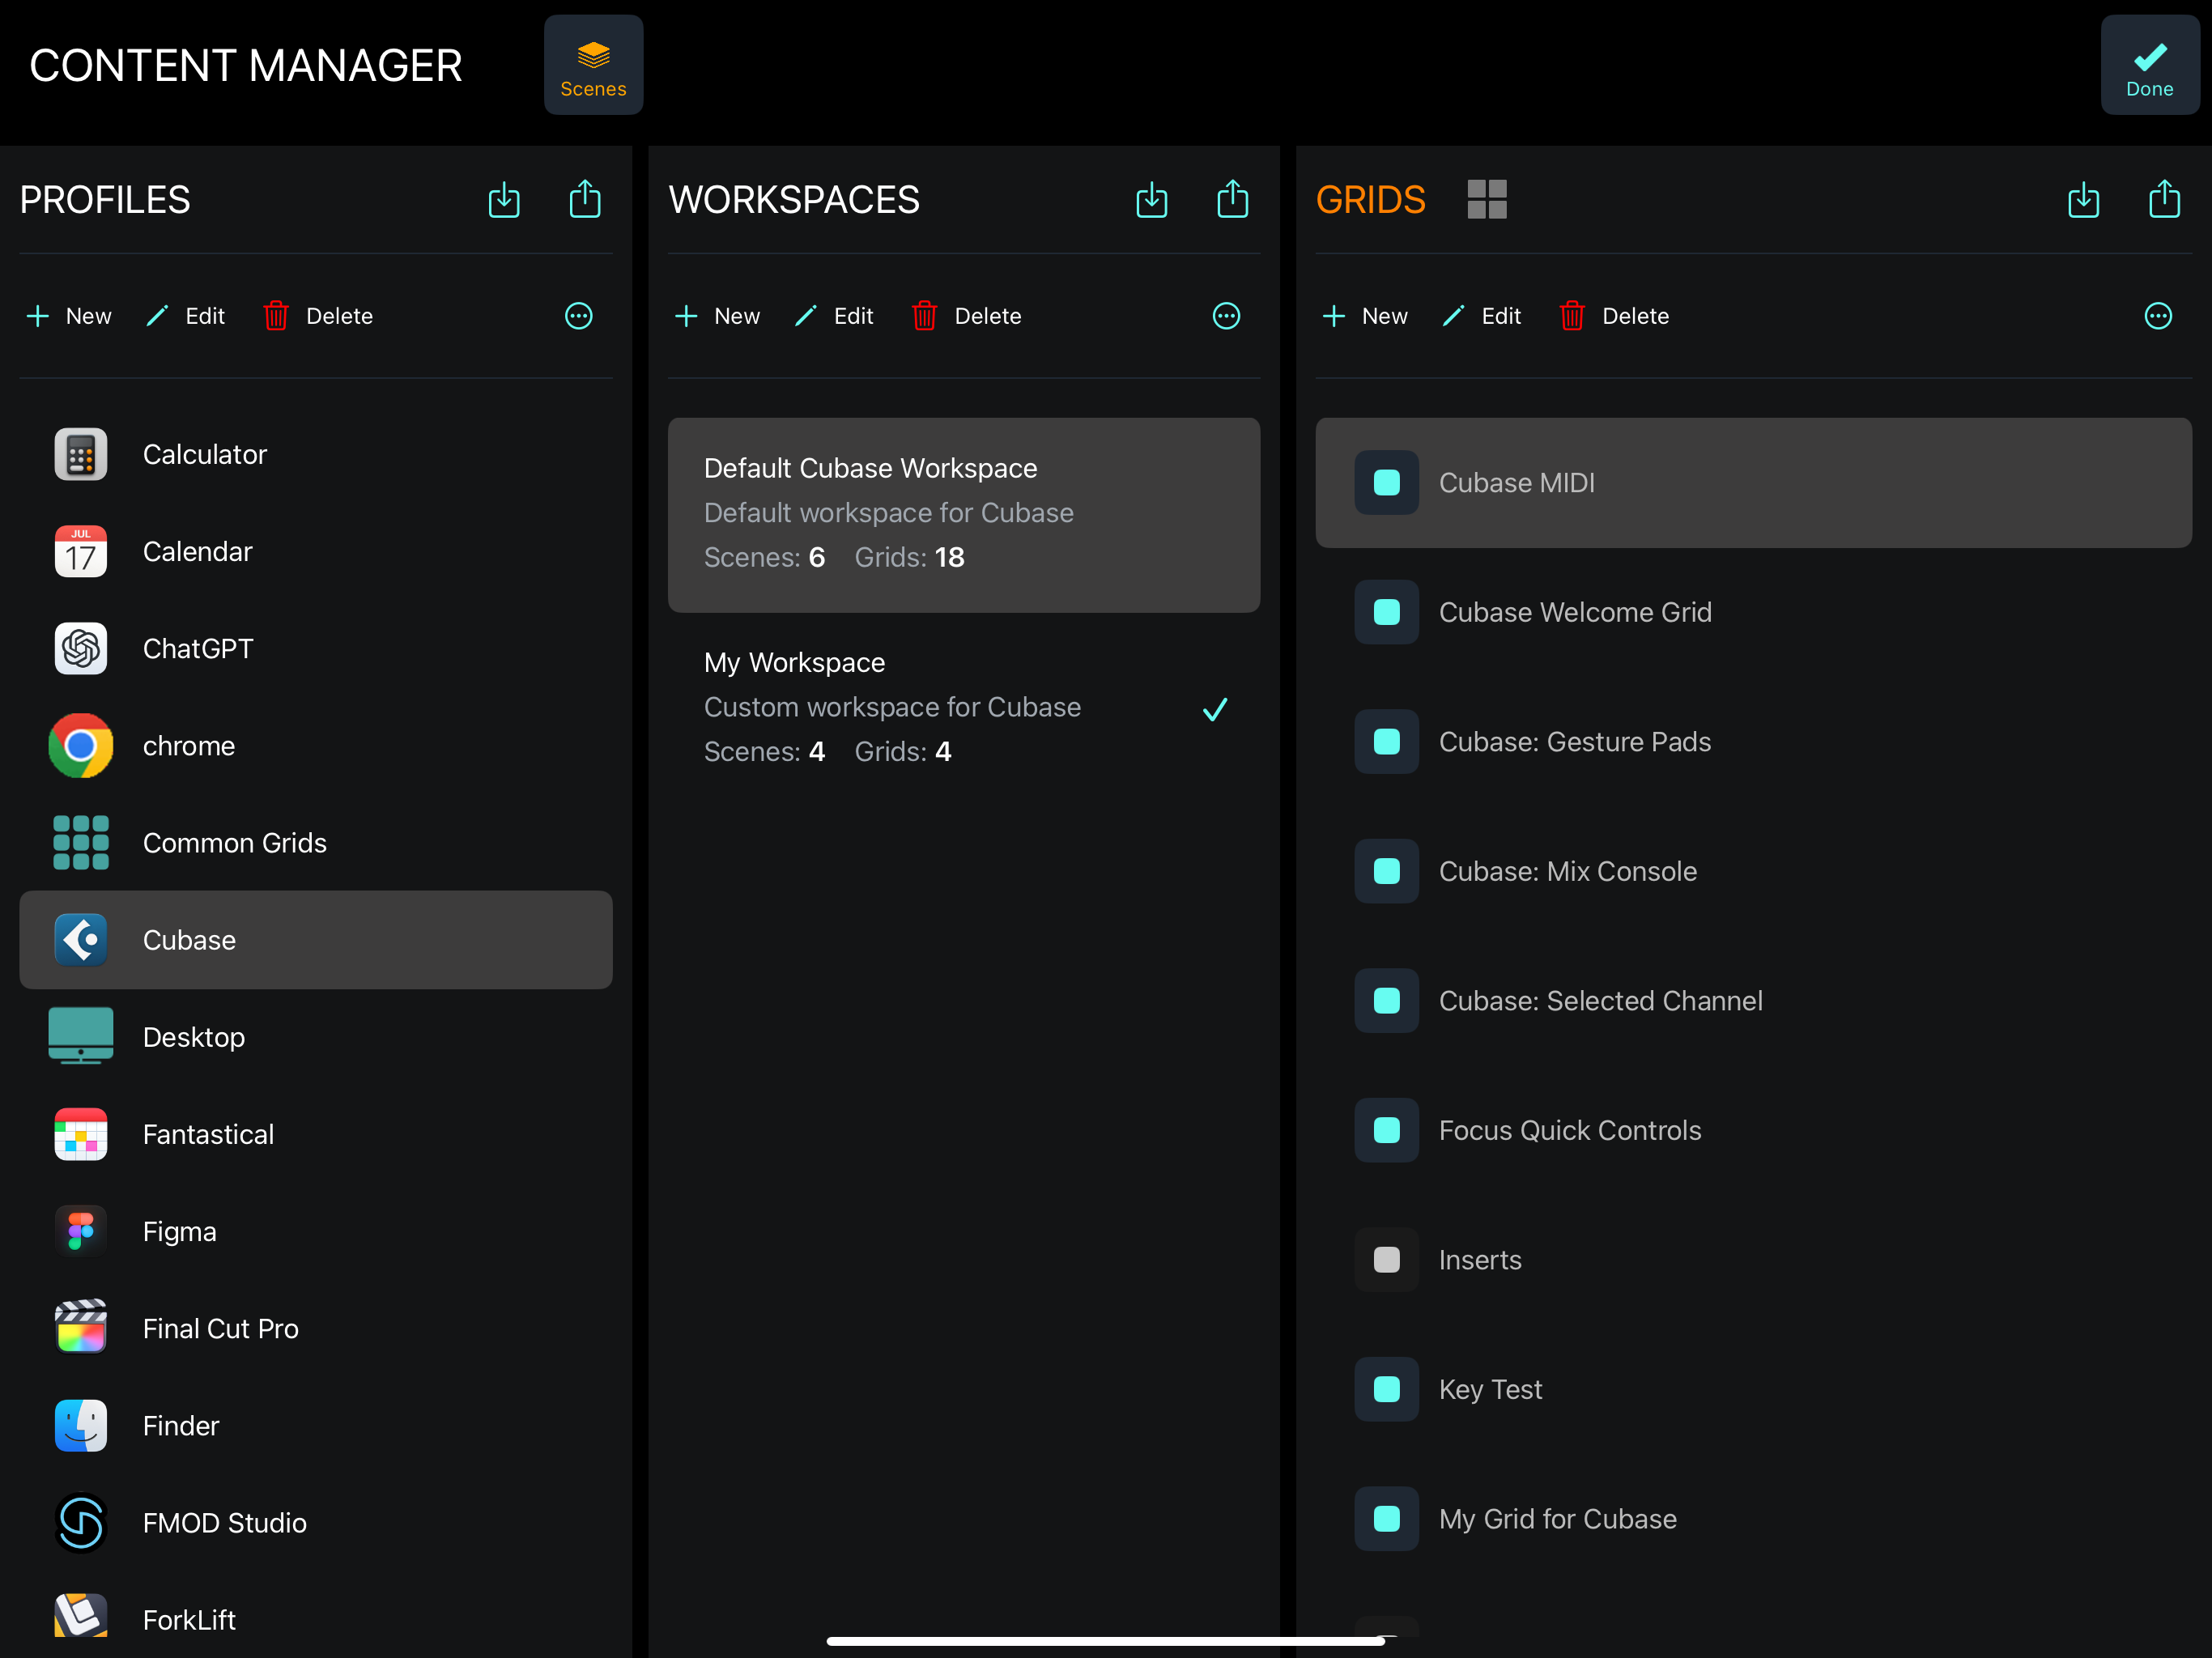Click the Grids share icon

(2164, 199)
